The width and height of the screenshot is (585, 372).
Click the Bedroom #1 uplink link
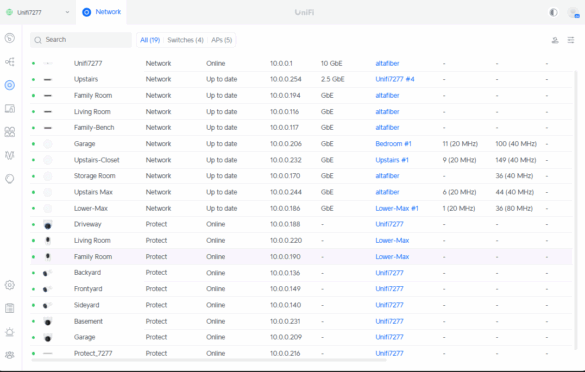coord(393,144)
